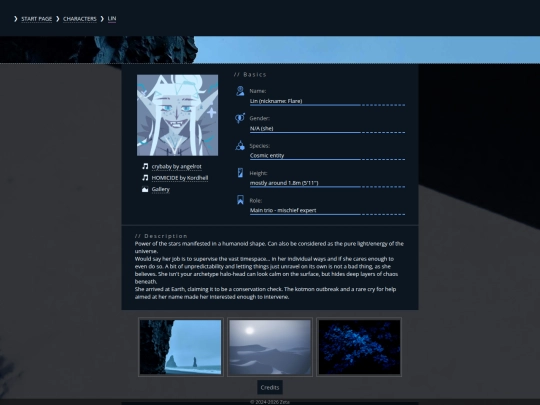Click the 'Role:' field label
This screenshot has height=405, width=540.
256,200
